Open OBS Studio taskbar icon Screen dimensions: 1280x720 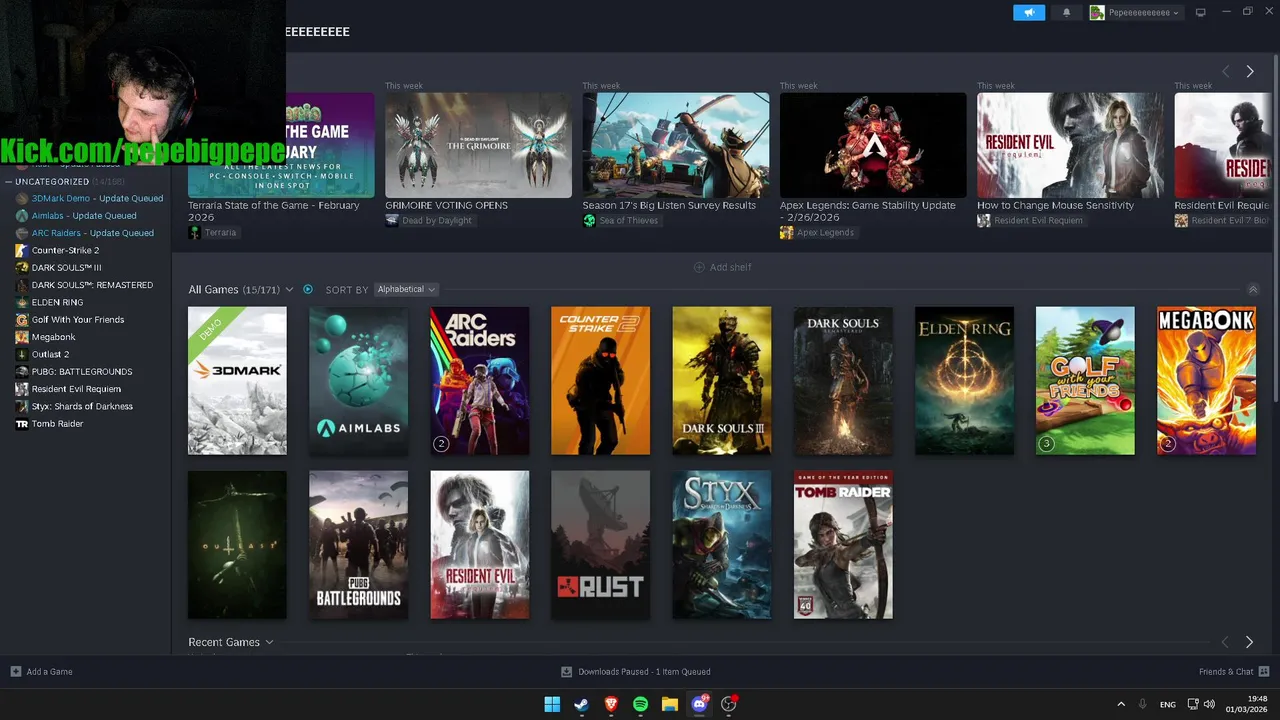tap(729, 704)
